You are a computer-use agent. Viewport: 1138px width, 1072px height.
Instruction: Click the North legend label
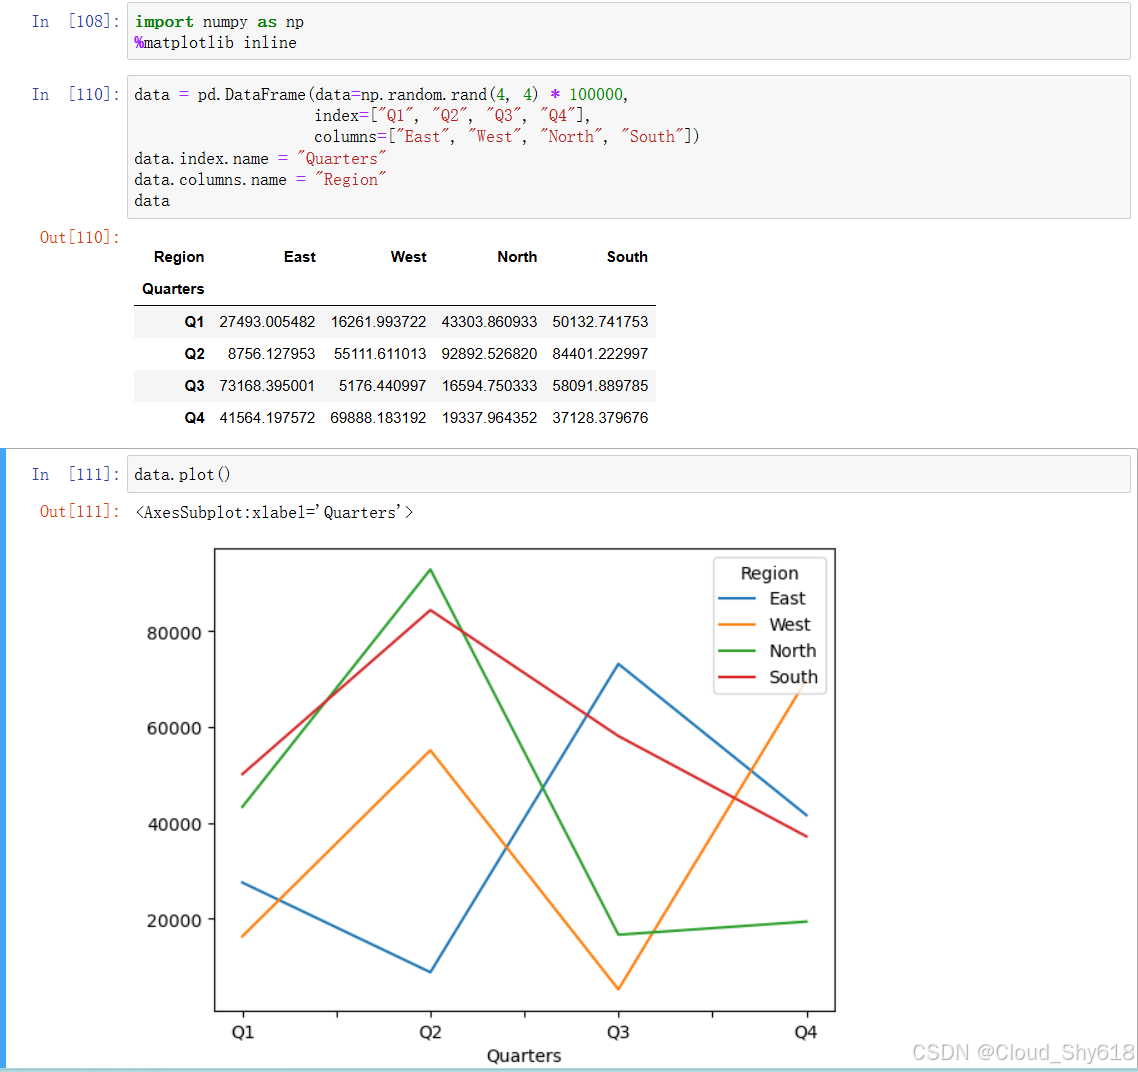coord(793,651)
